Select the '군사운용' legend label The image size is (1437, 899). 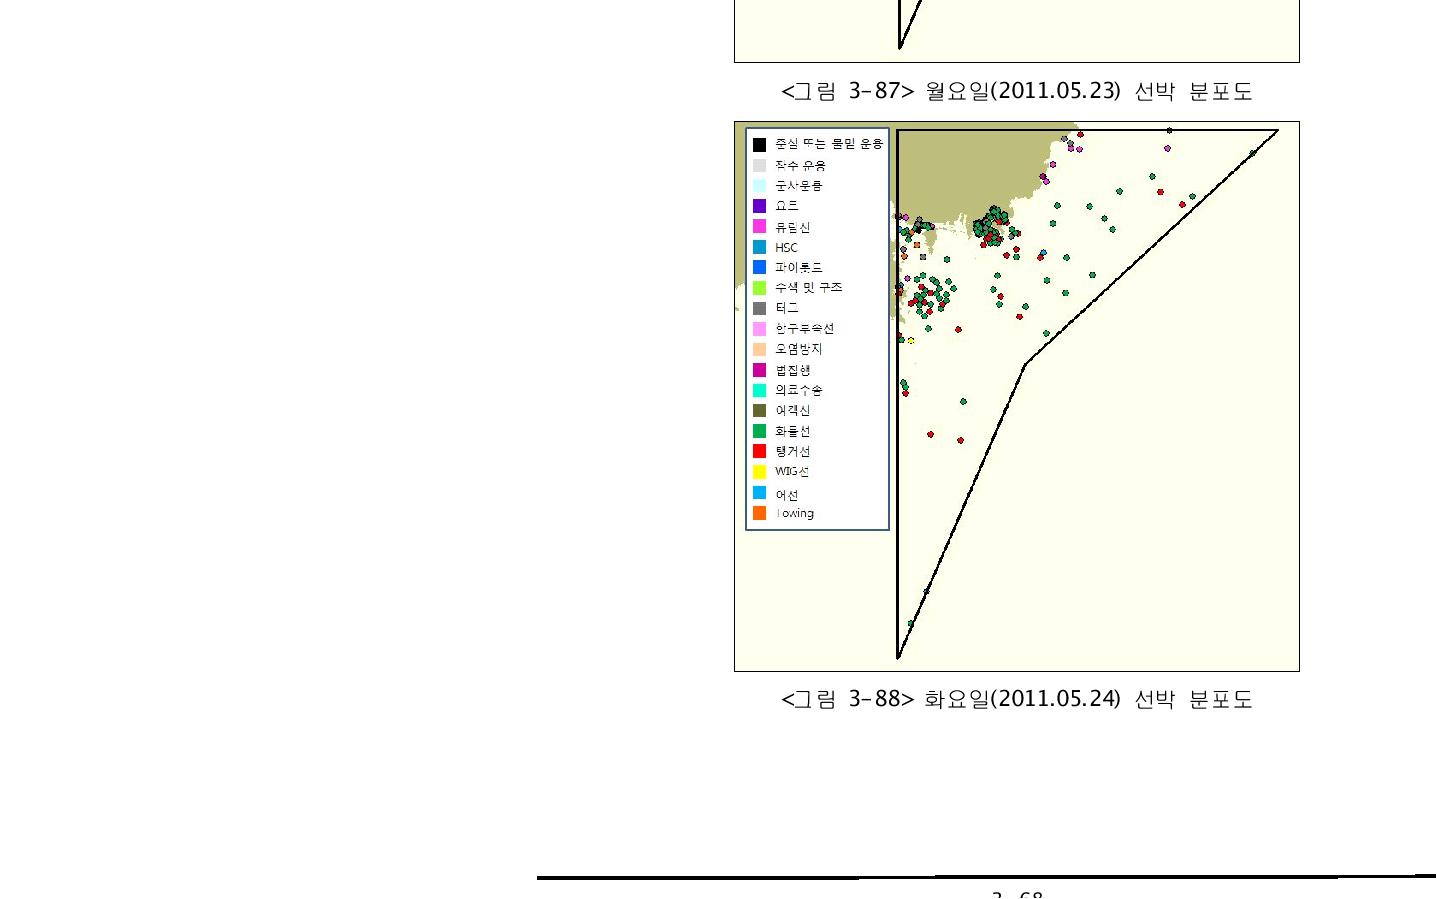click(x=799, y=186)
